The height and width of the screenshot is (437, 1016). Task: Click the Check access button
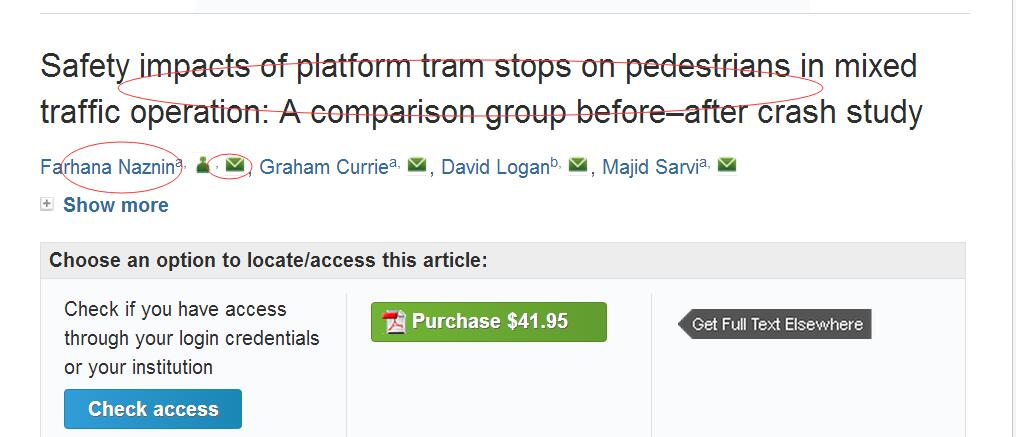[153, 409]
